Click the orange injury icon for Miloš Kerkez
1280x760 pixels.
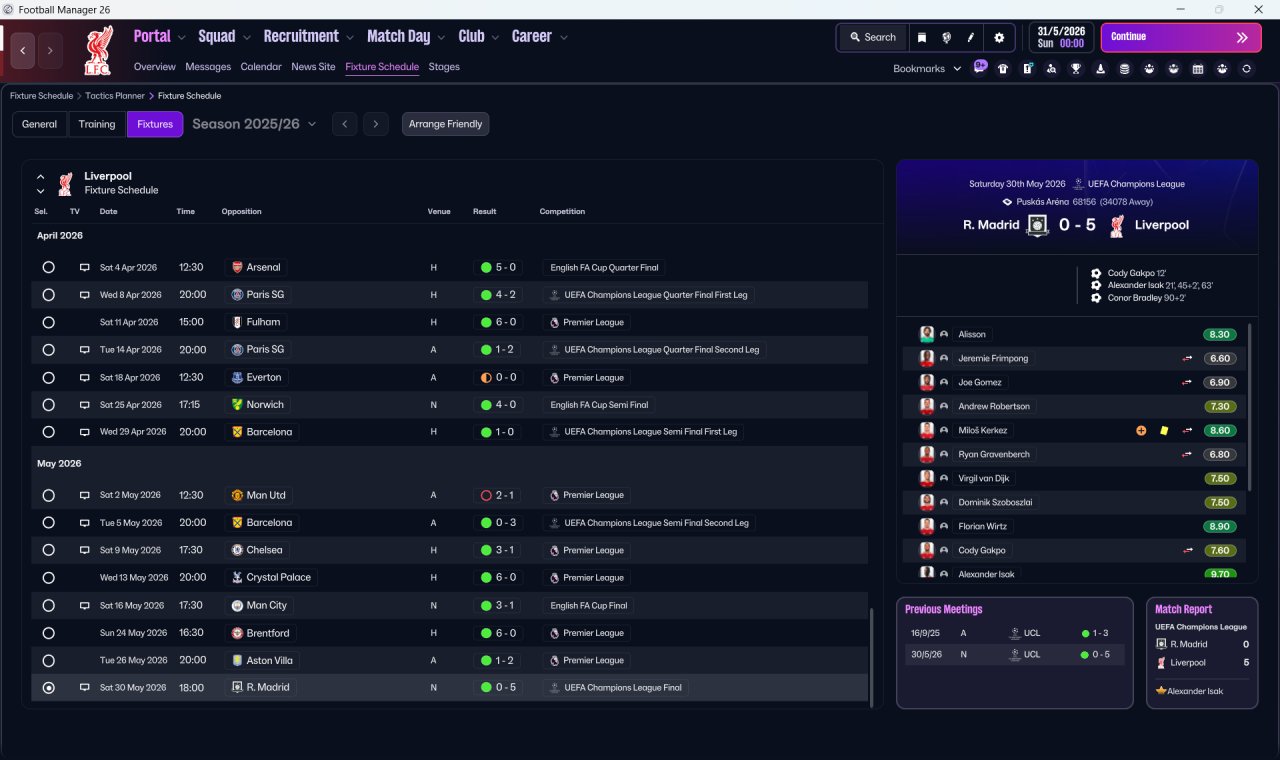point(1141,430)
